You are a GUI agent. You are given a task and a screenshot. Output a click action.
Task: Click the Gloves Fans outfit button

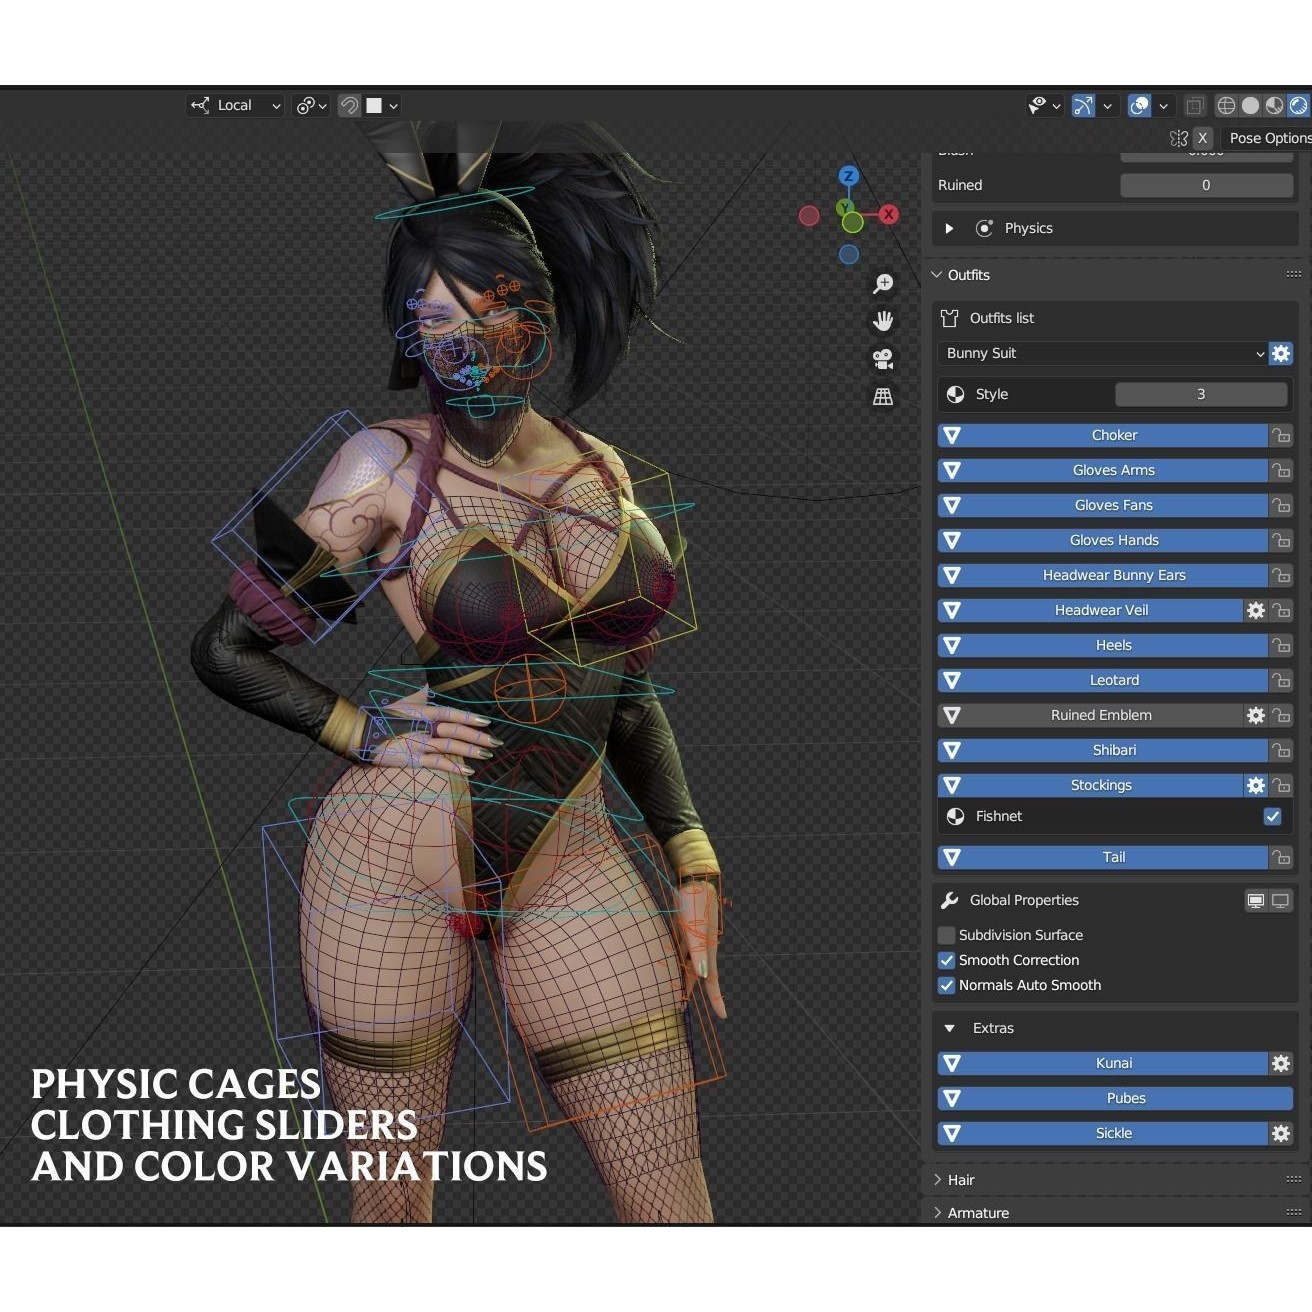click(x=1113, y=505)
